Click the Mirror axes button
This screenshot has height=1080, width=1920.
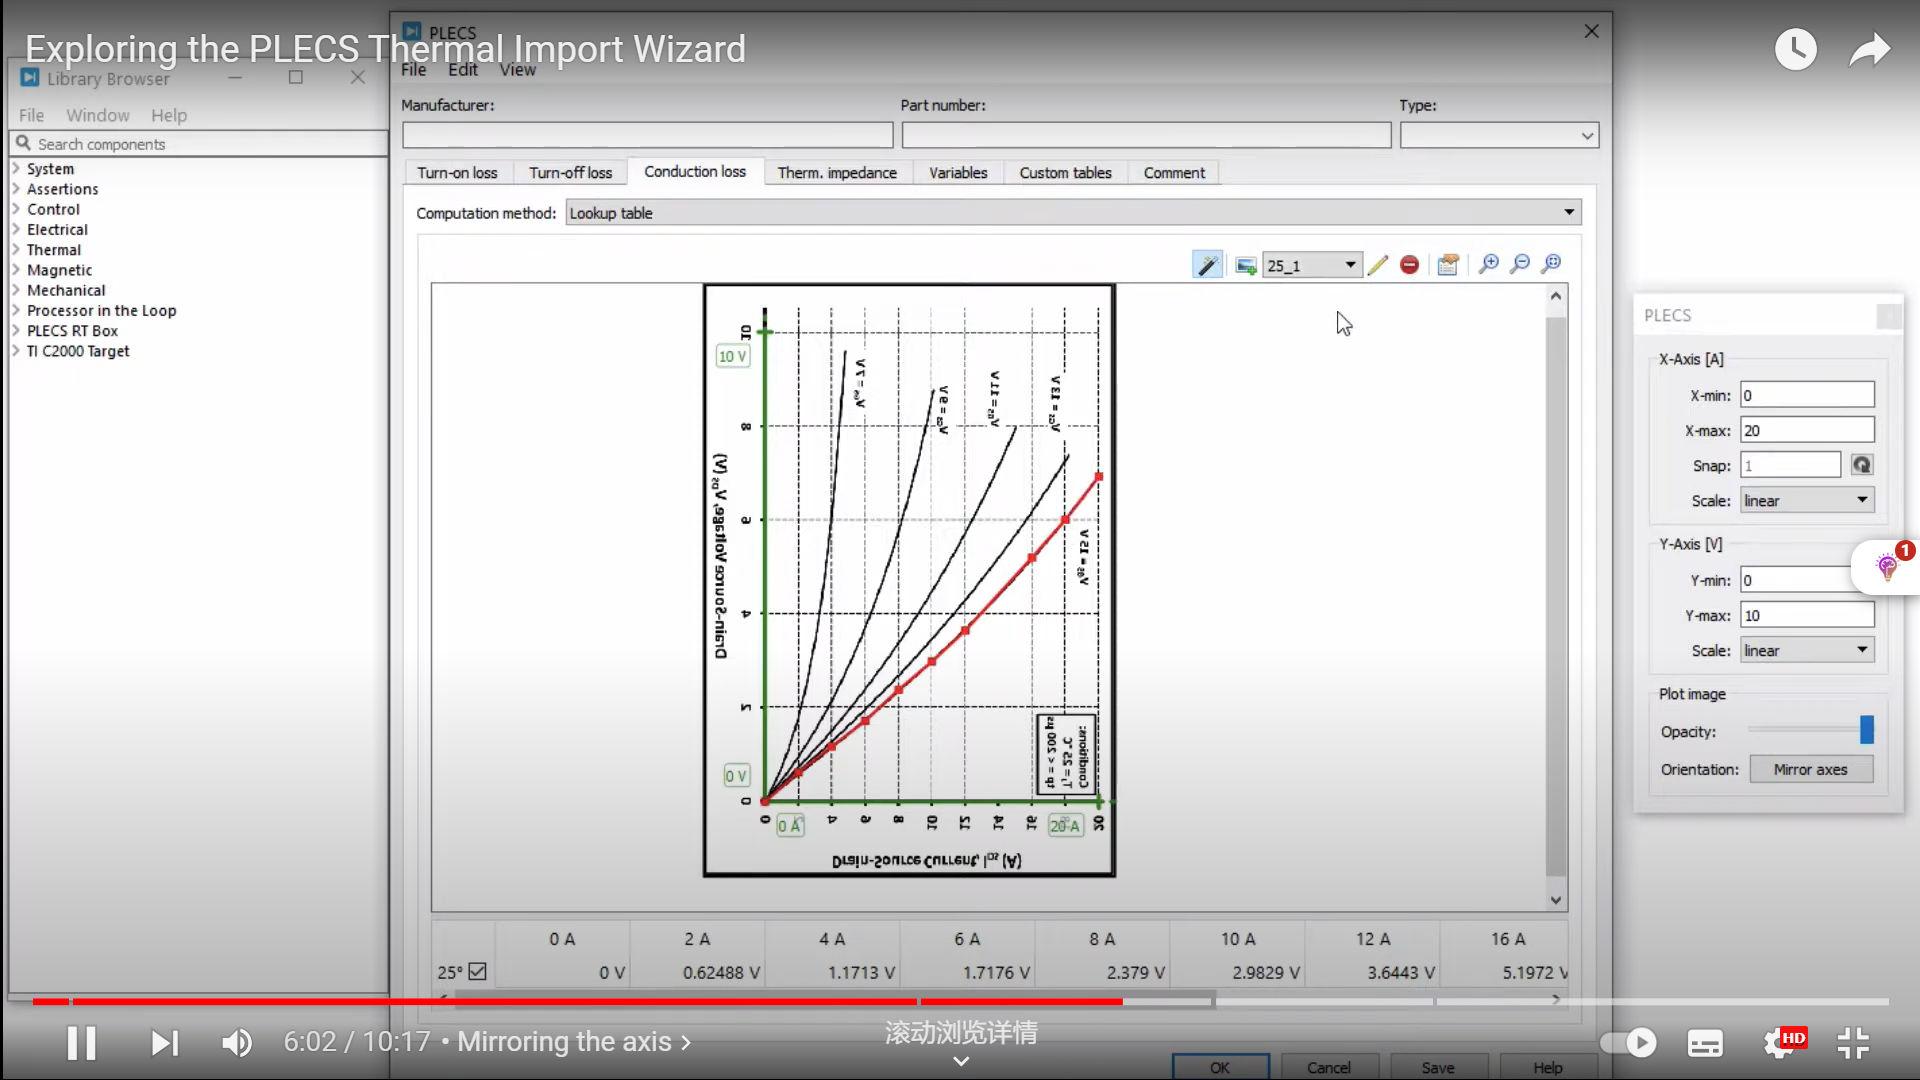[1810, 769]
